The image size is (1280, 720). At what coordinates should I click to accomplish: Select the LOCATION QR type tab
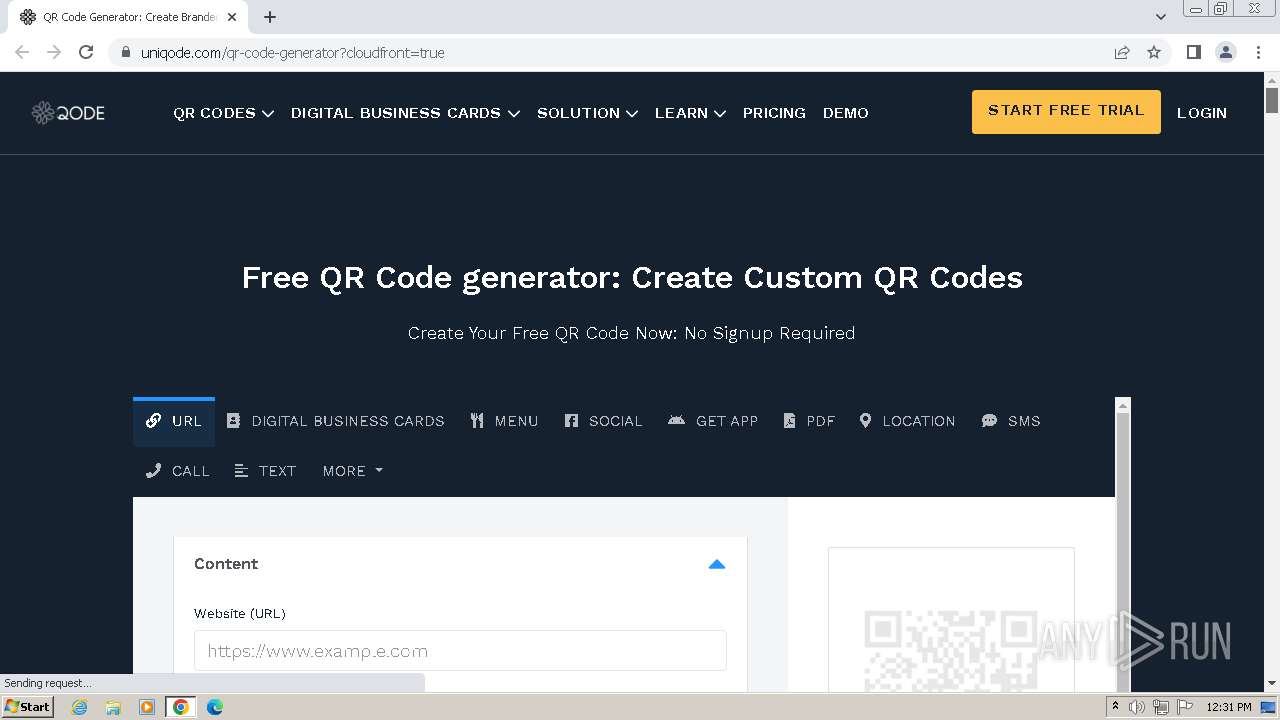point(907,421)
